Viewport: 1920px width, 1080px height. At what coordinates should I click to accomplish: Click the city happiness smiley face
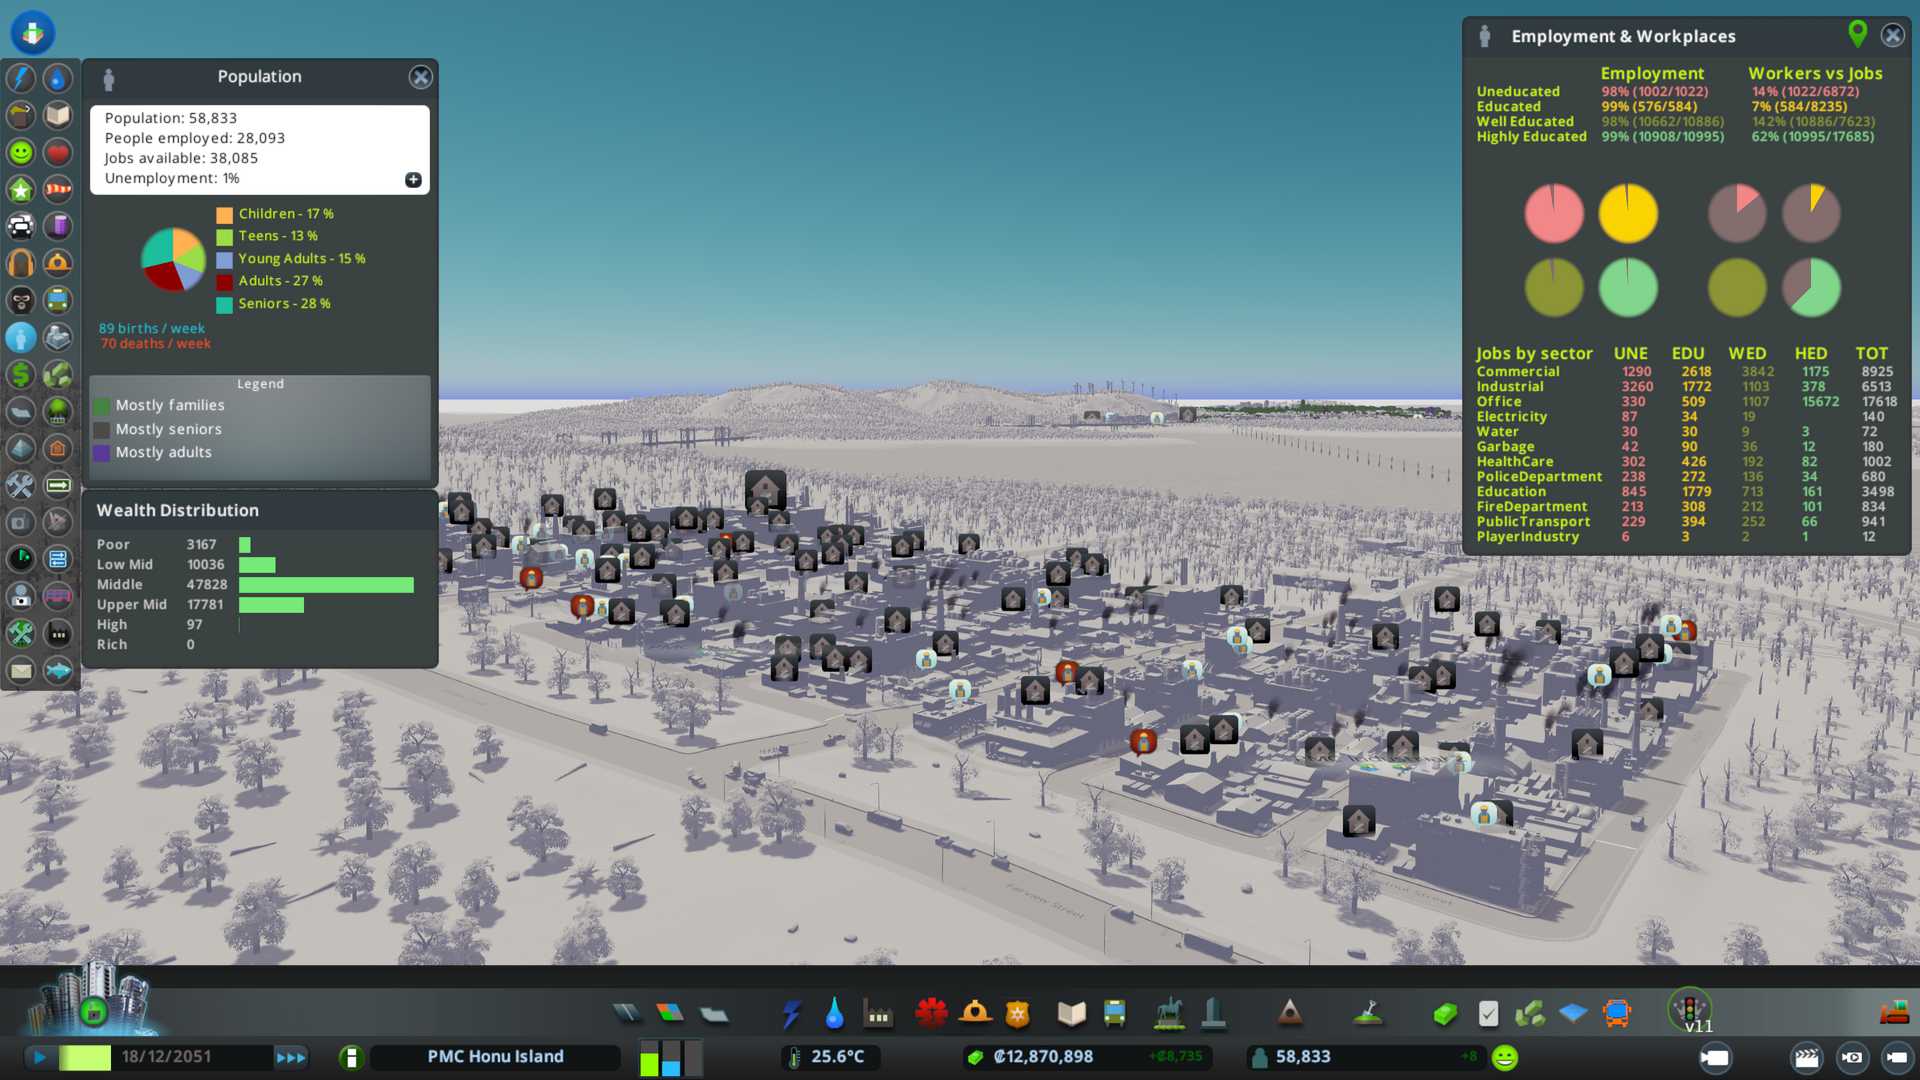tap(1504, 1057)
